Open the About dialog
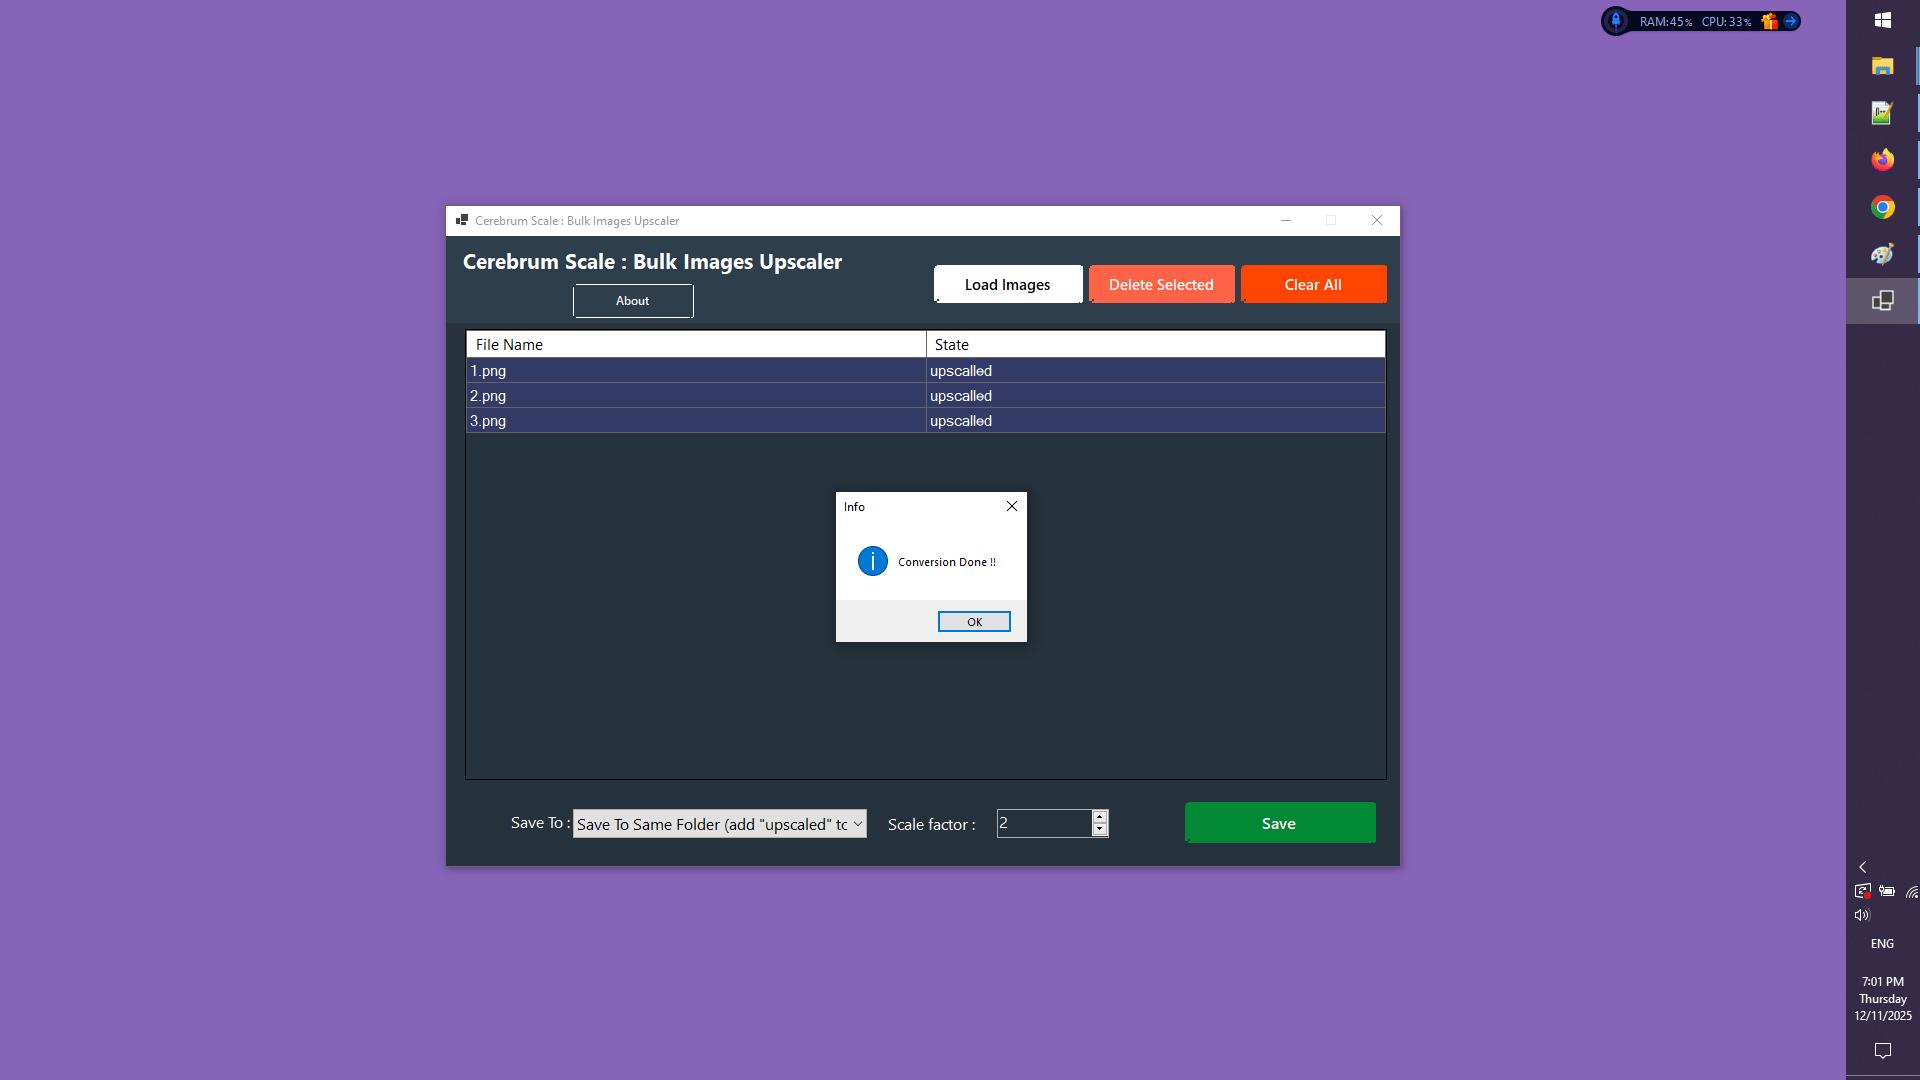The image size is (1920, 1080). point(632,300)
